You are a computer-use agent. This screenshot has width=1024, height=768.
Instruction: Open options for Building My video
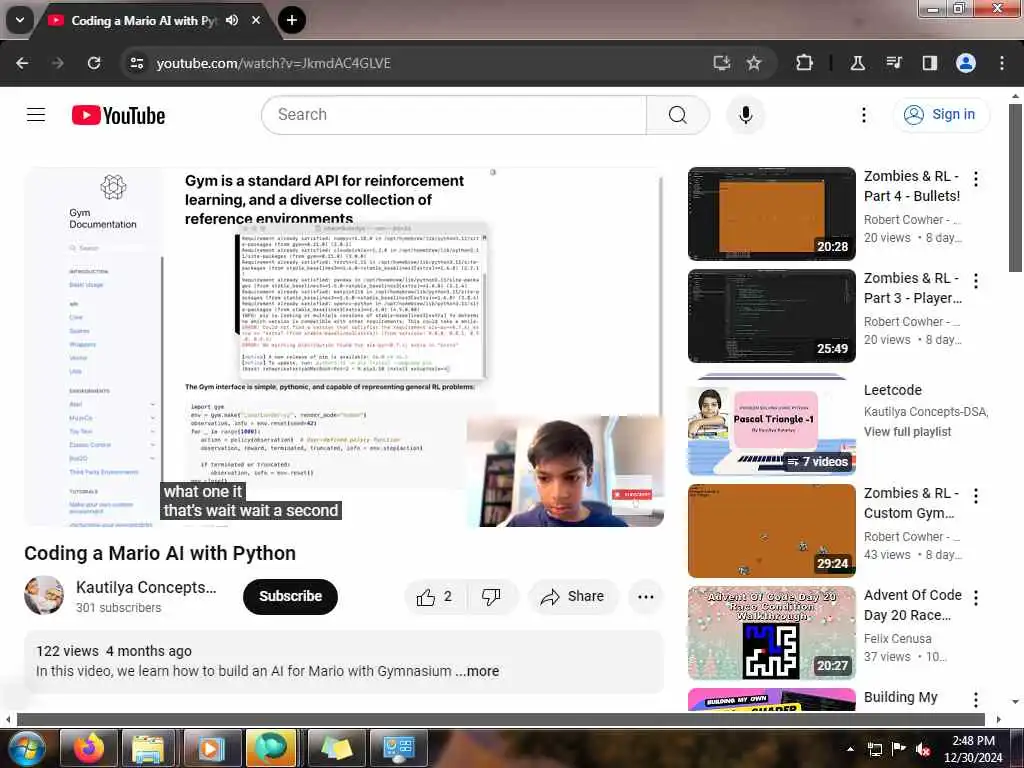(976, 699)
